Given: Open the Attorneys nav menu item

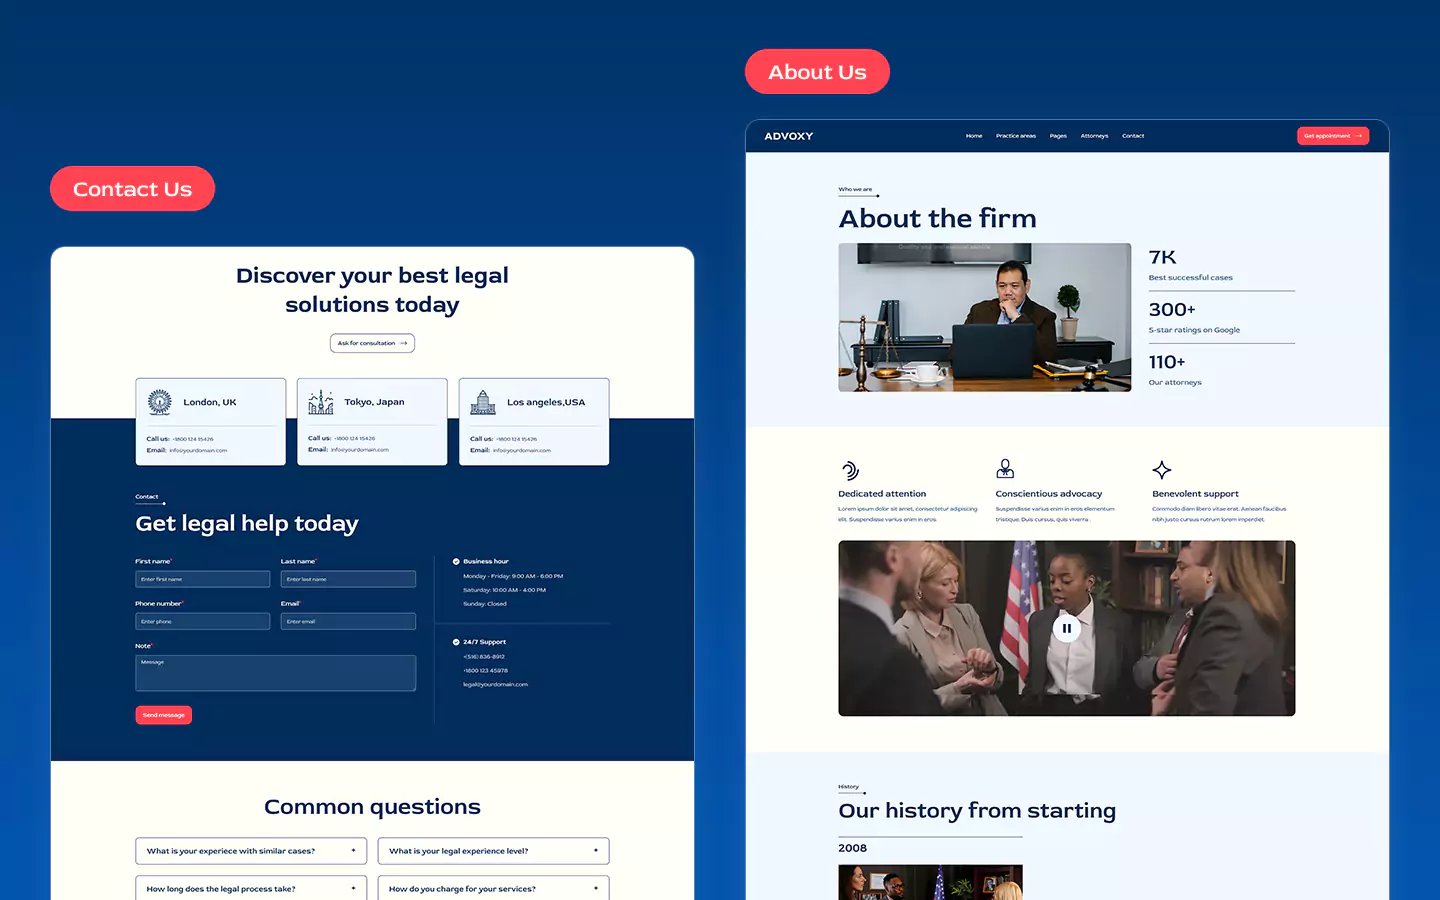Looking at the screenshot, I should point(1094,136).
